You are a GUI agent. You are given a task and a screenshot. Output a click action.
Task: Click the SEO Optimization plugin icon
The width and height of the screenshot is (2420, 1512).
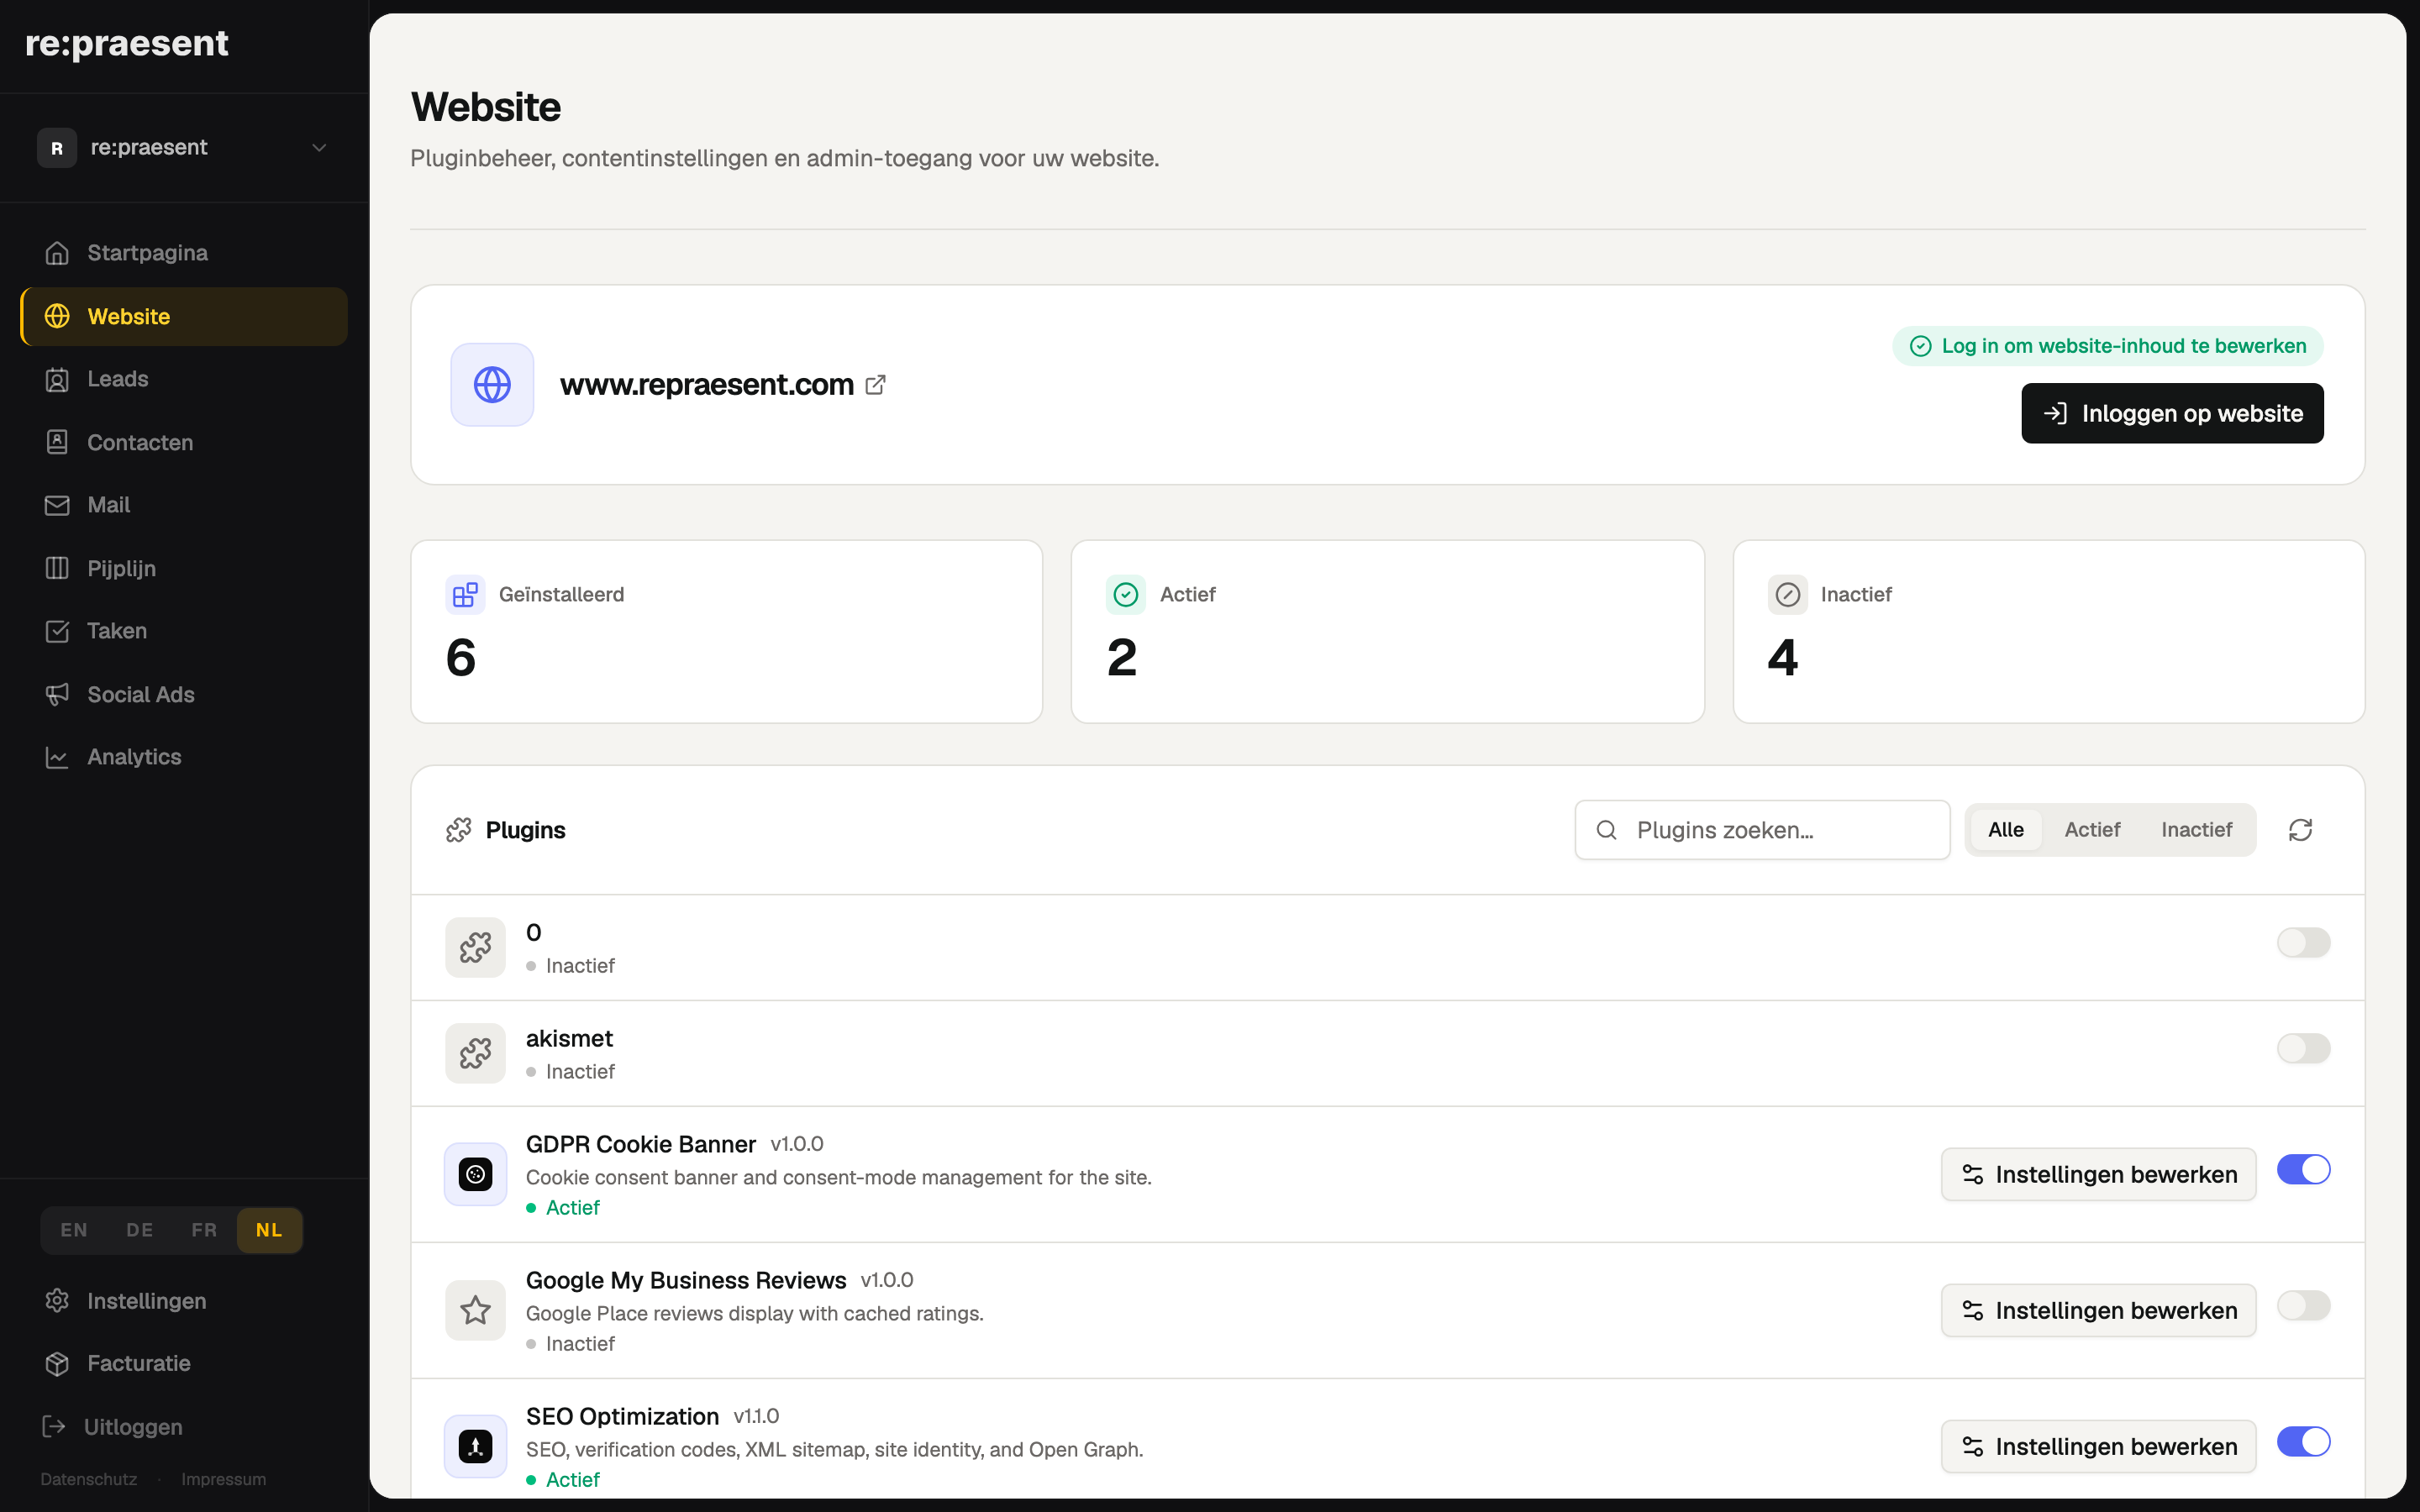pos(475,1446)
